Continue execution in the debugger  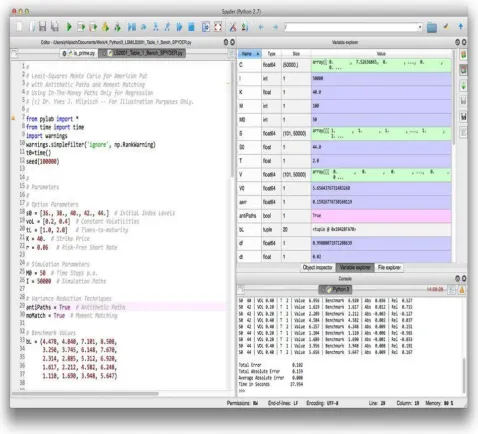179,27
